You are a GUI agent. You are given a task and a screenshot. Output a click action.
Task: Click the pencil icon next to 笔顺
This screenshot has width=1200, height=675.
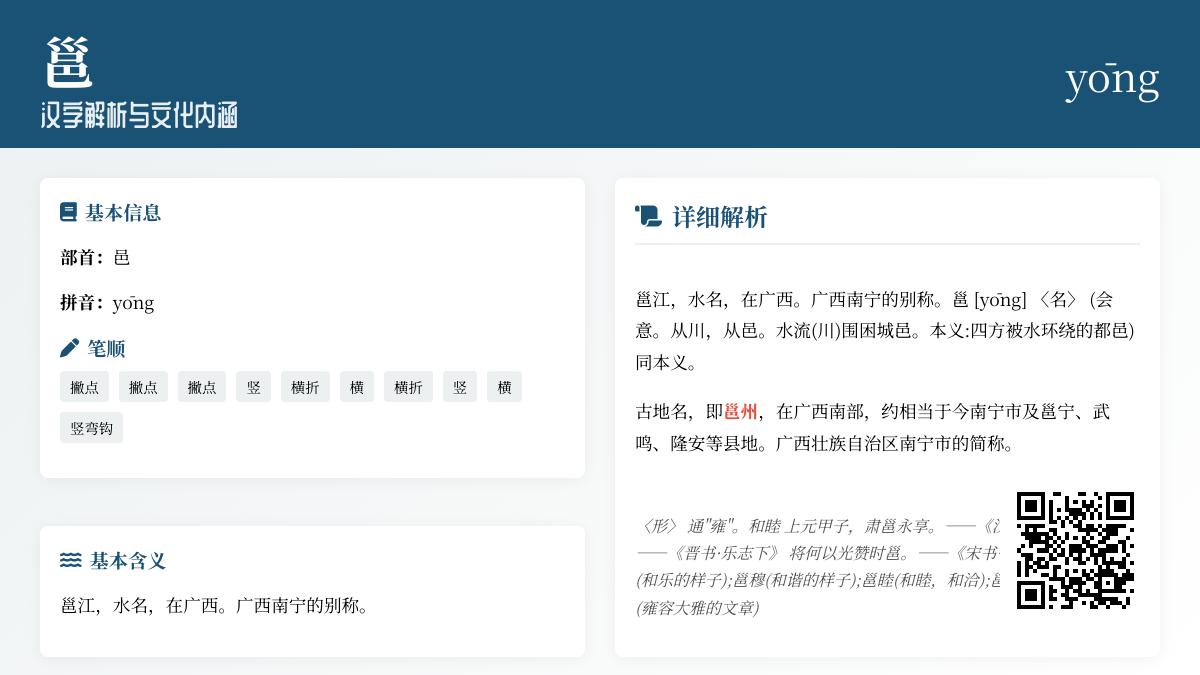(69, 348)
